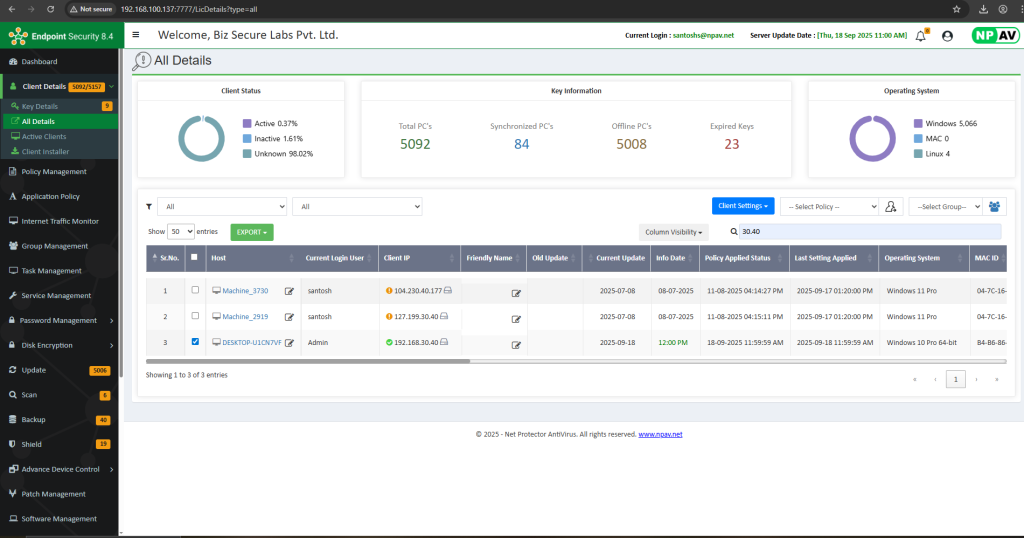This screenshot has width=1024, height=538.
Task: Open the notifications bell
Action: (923, 35)
